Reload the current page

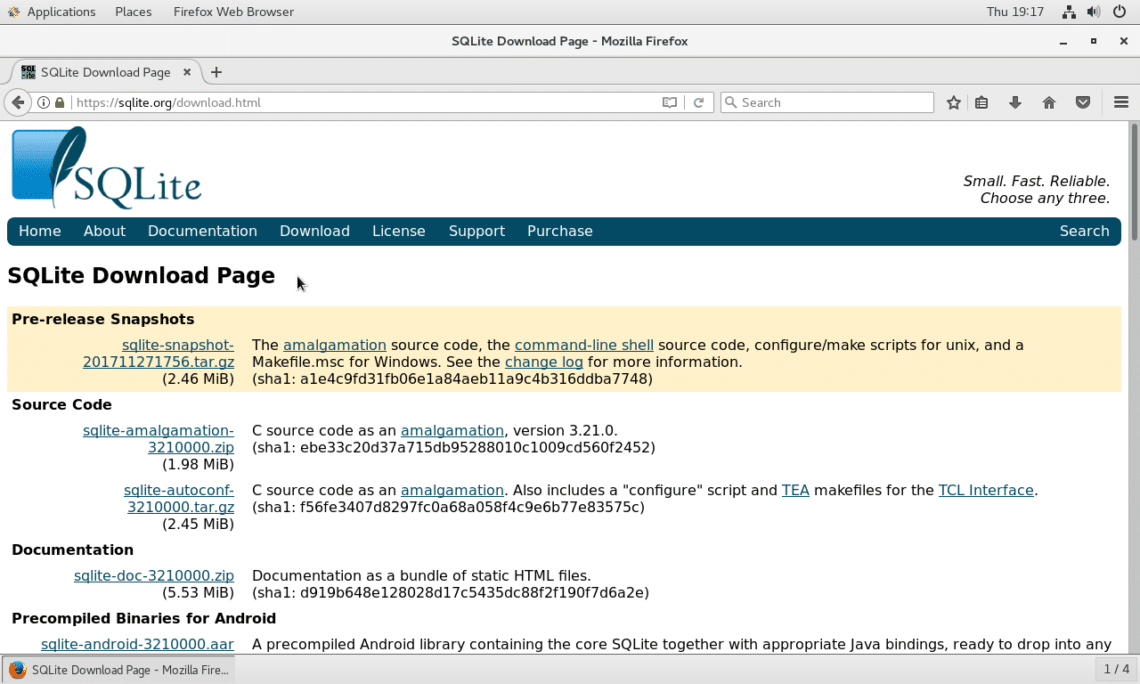[x=699, y=102]
